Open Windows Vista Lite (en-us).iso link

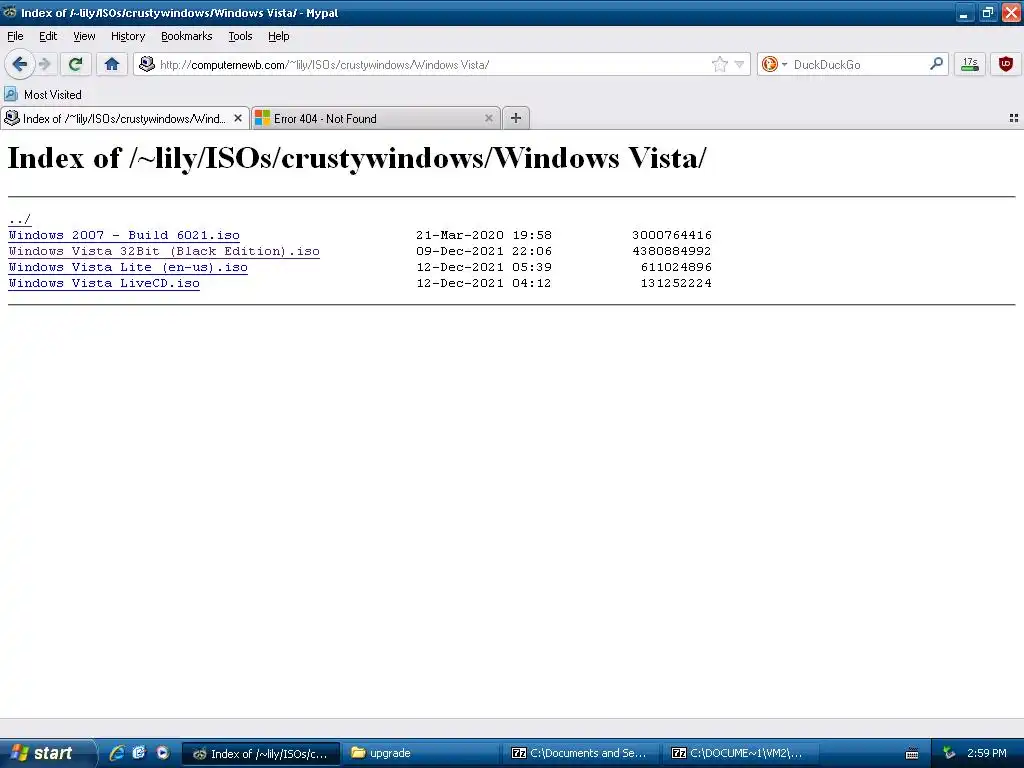pos(128,267)
